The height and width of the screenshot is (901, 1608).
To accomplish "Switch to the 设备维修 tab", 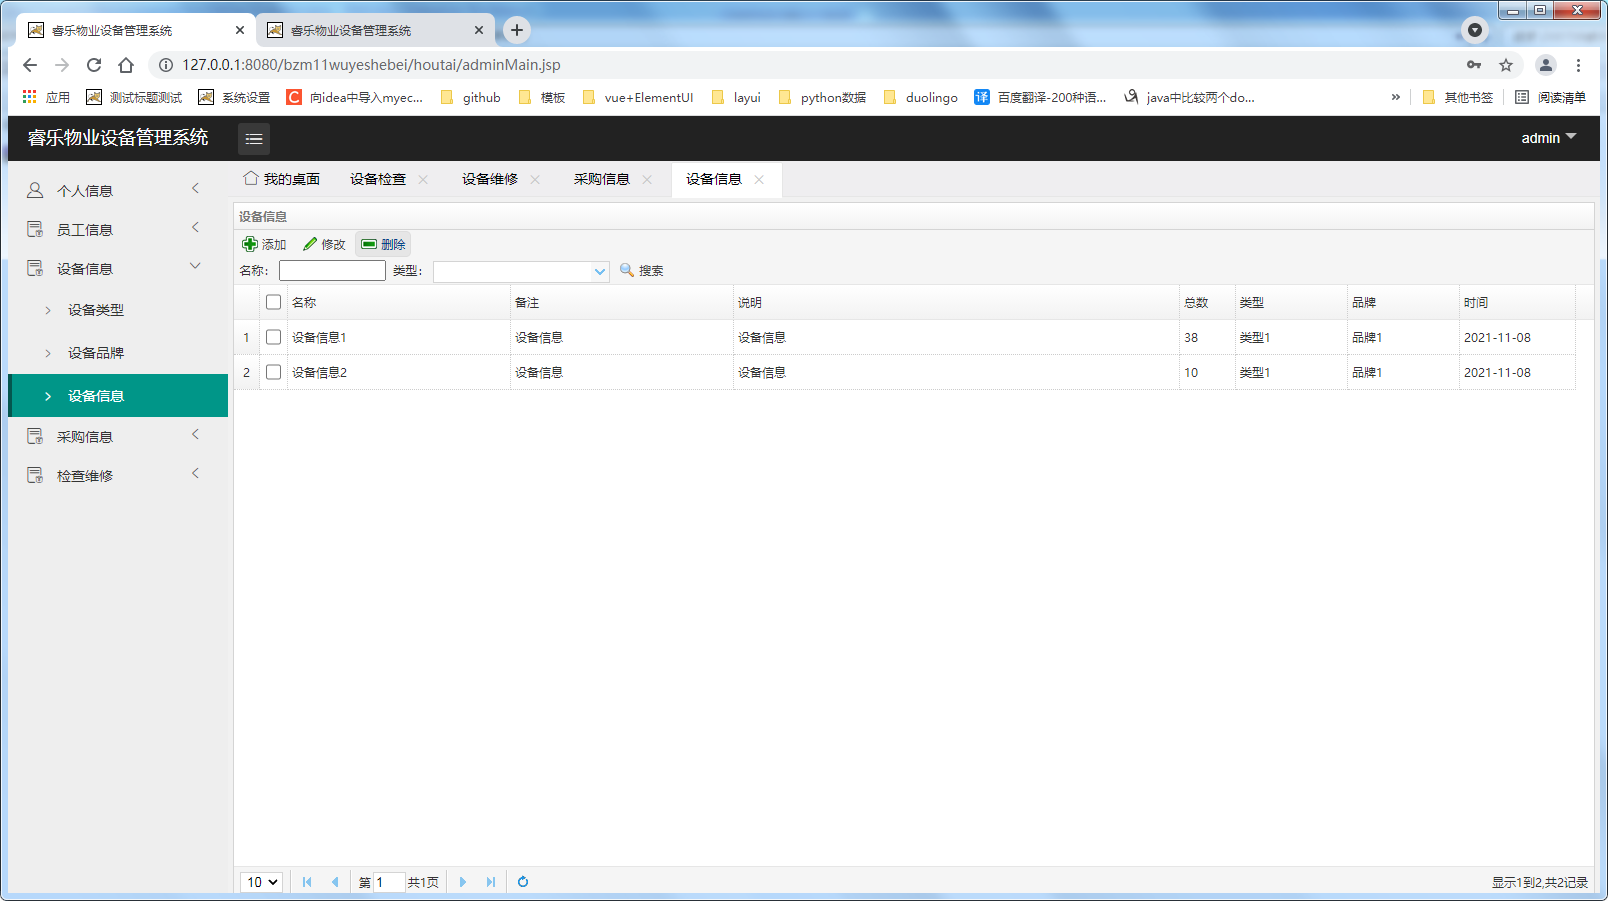I will click(x=490, y=179).
